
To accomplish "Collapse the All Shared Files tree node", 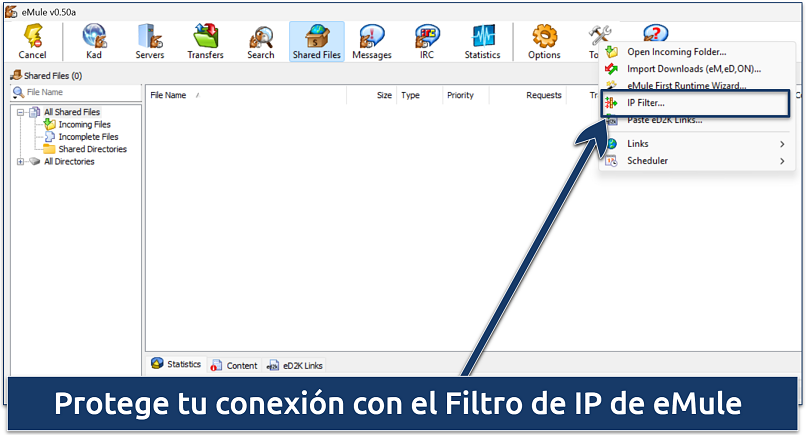I will click(x=21, y=112).
